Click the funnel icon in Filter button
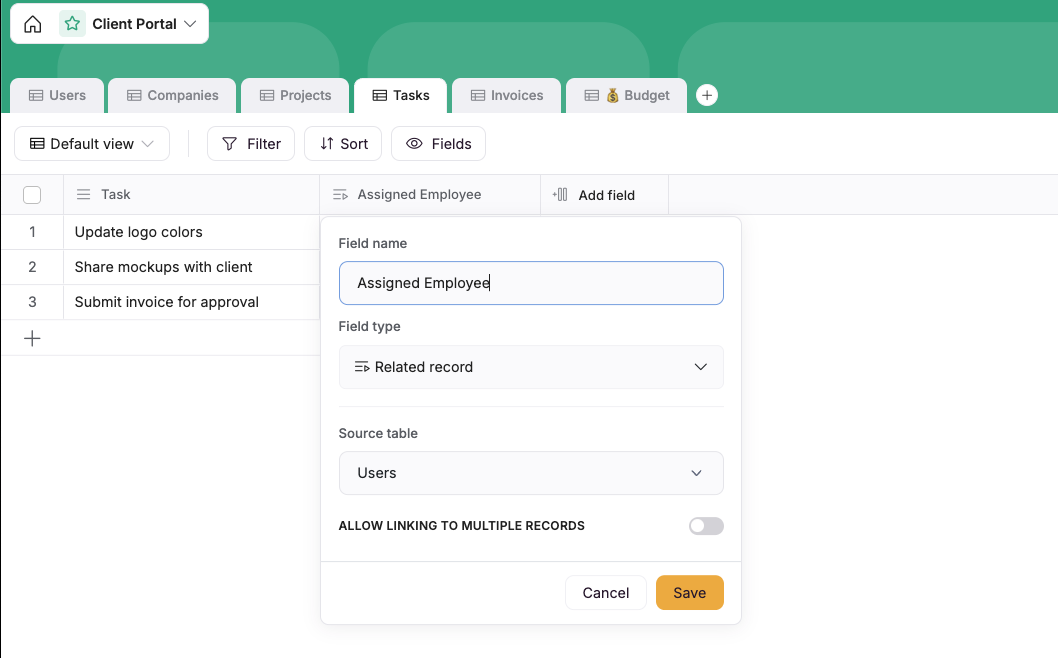 coord(229,144)
